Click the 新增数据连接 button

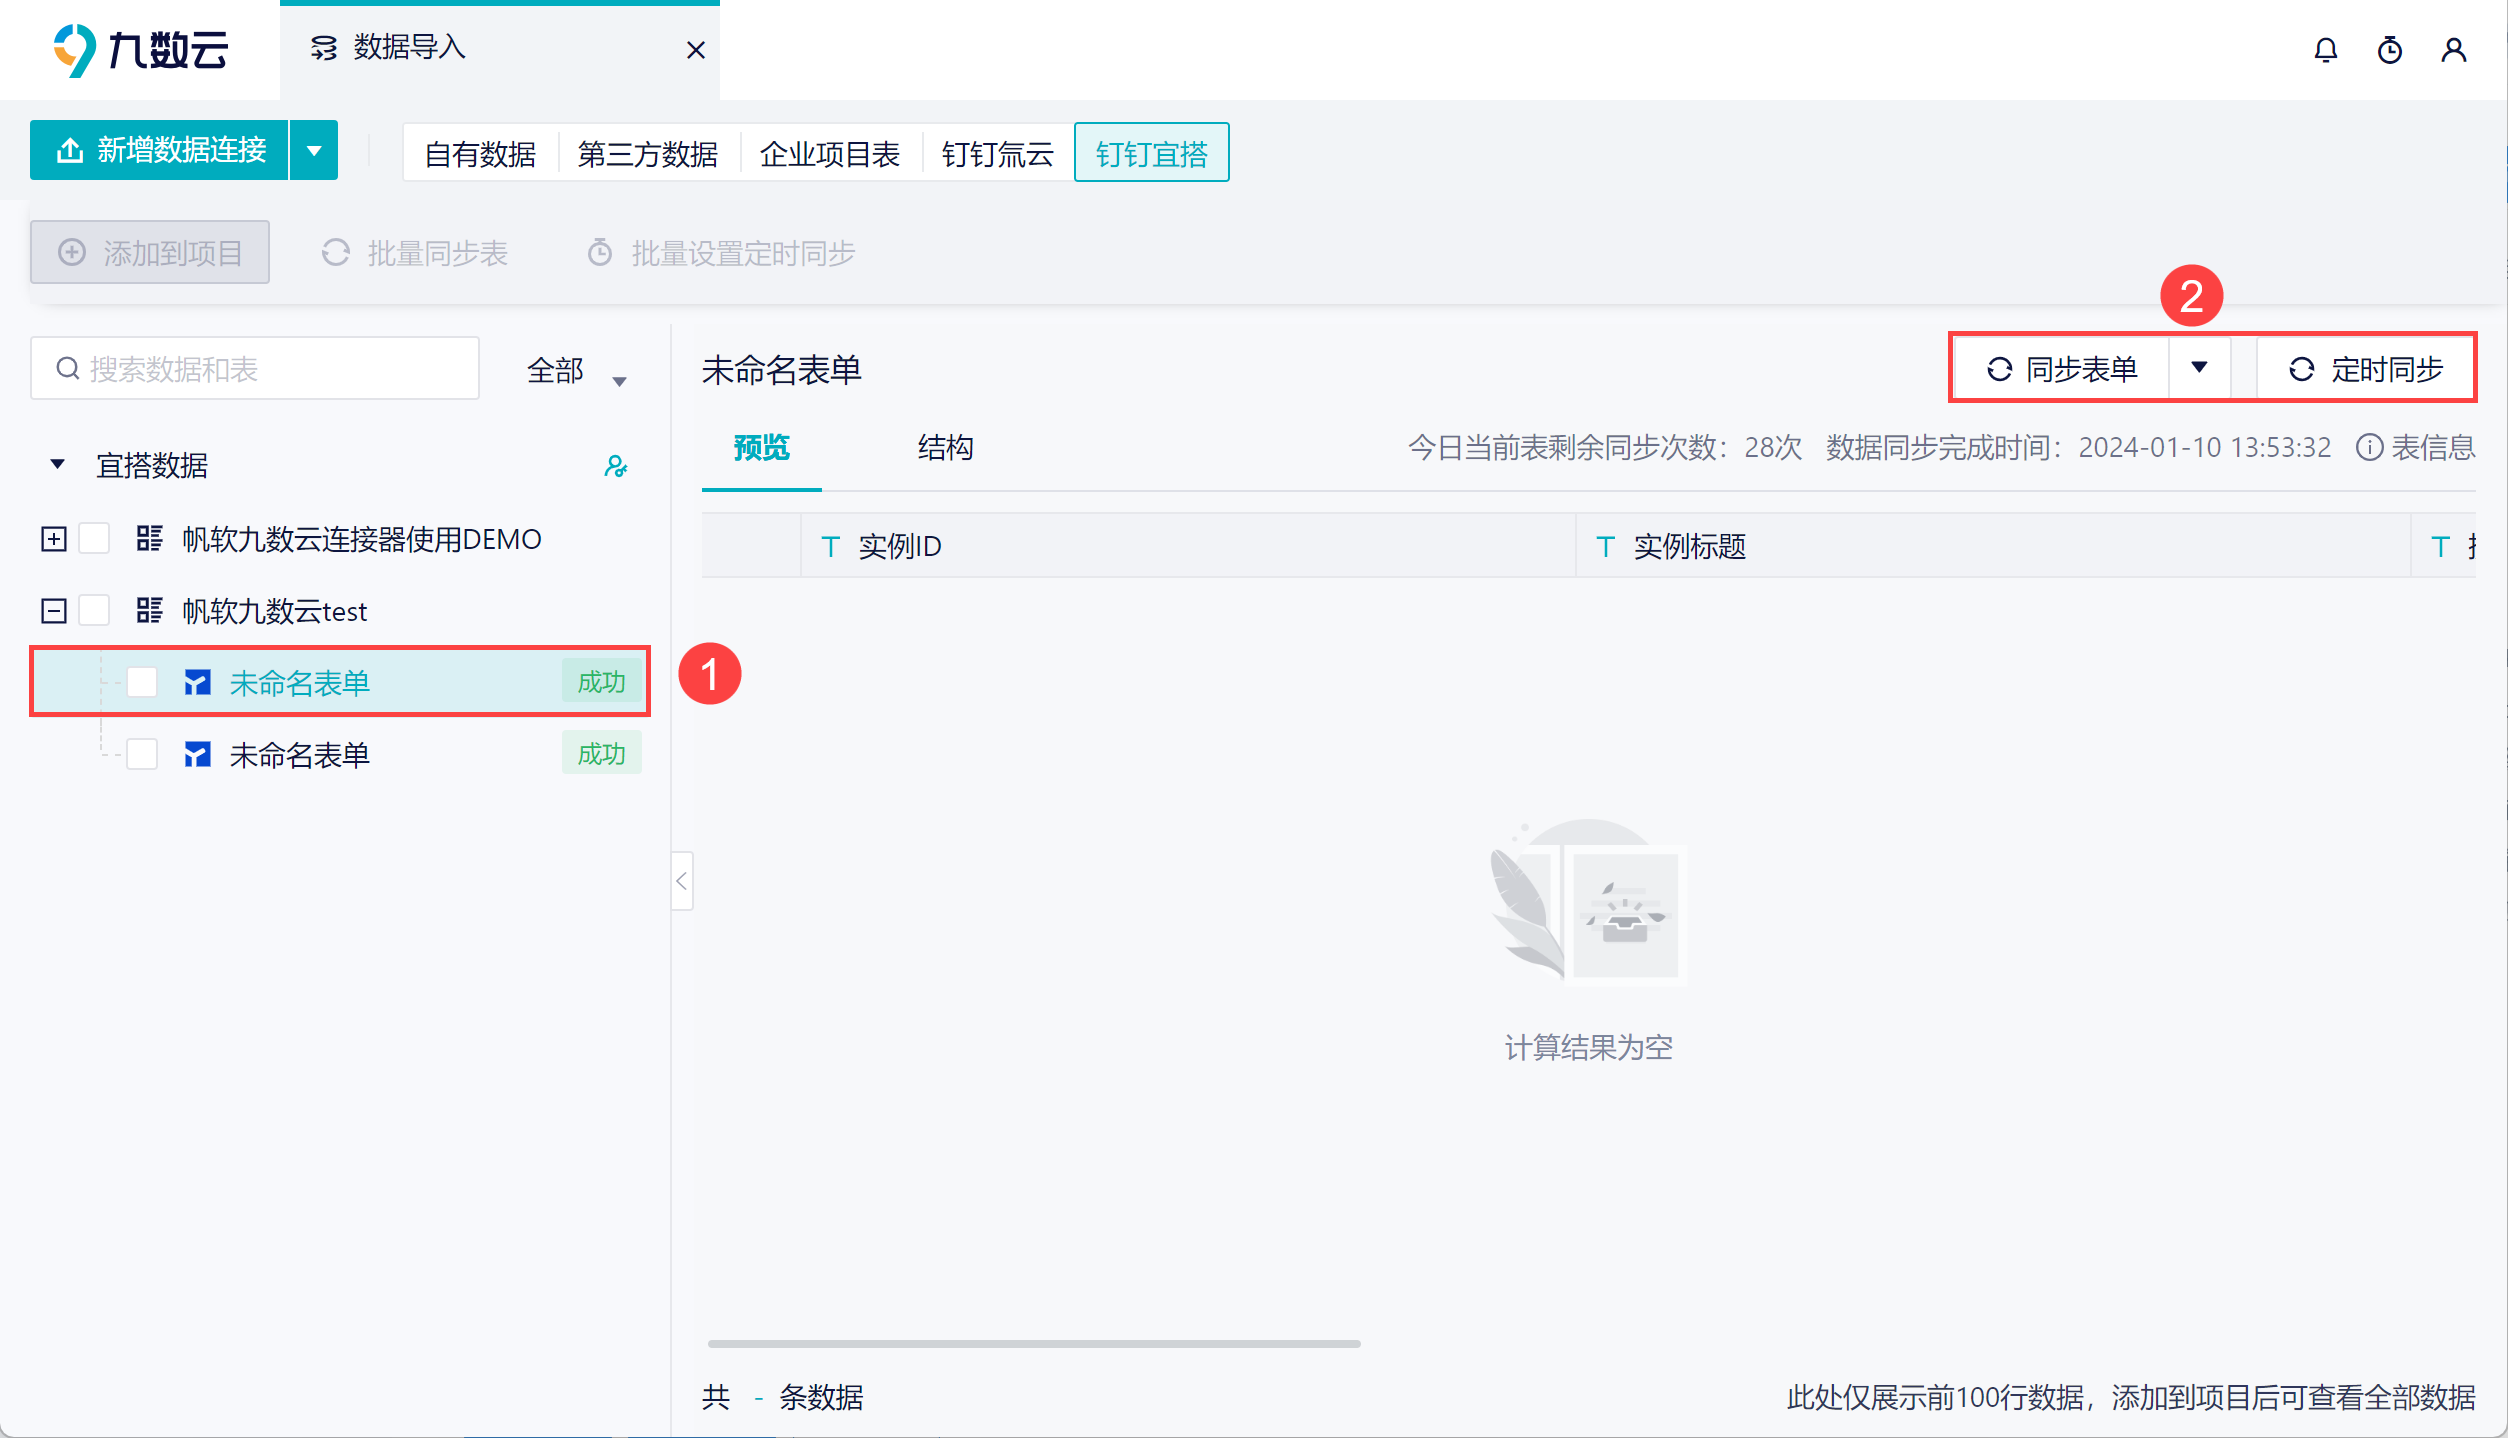tap(160, 150)
